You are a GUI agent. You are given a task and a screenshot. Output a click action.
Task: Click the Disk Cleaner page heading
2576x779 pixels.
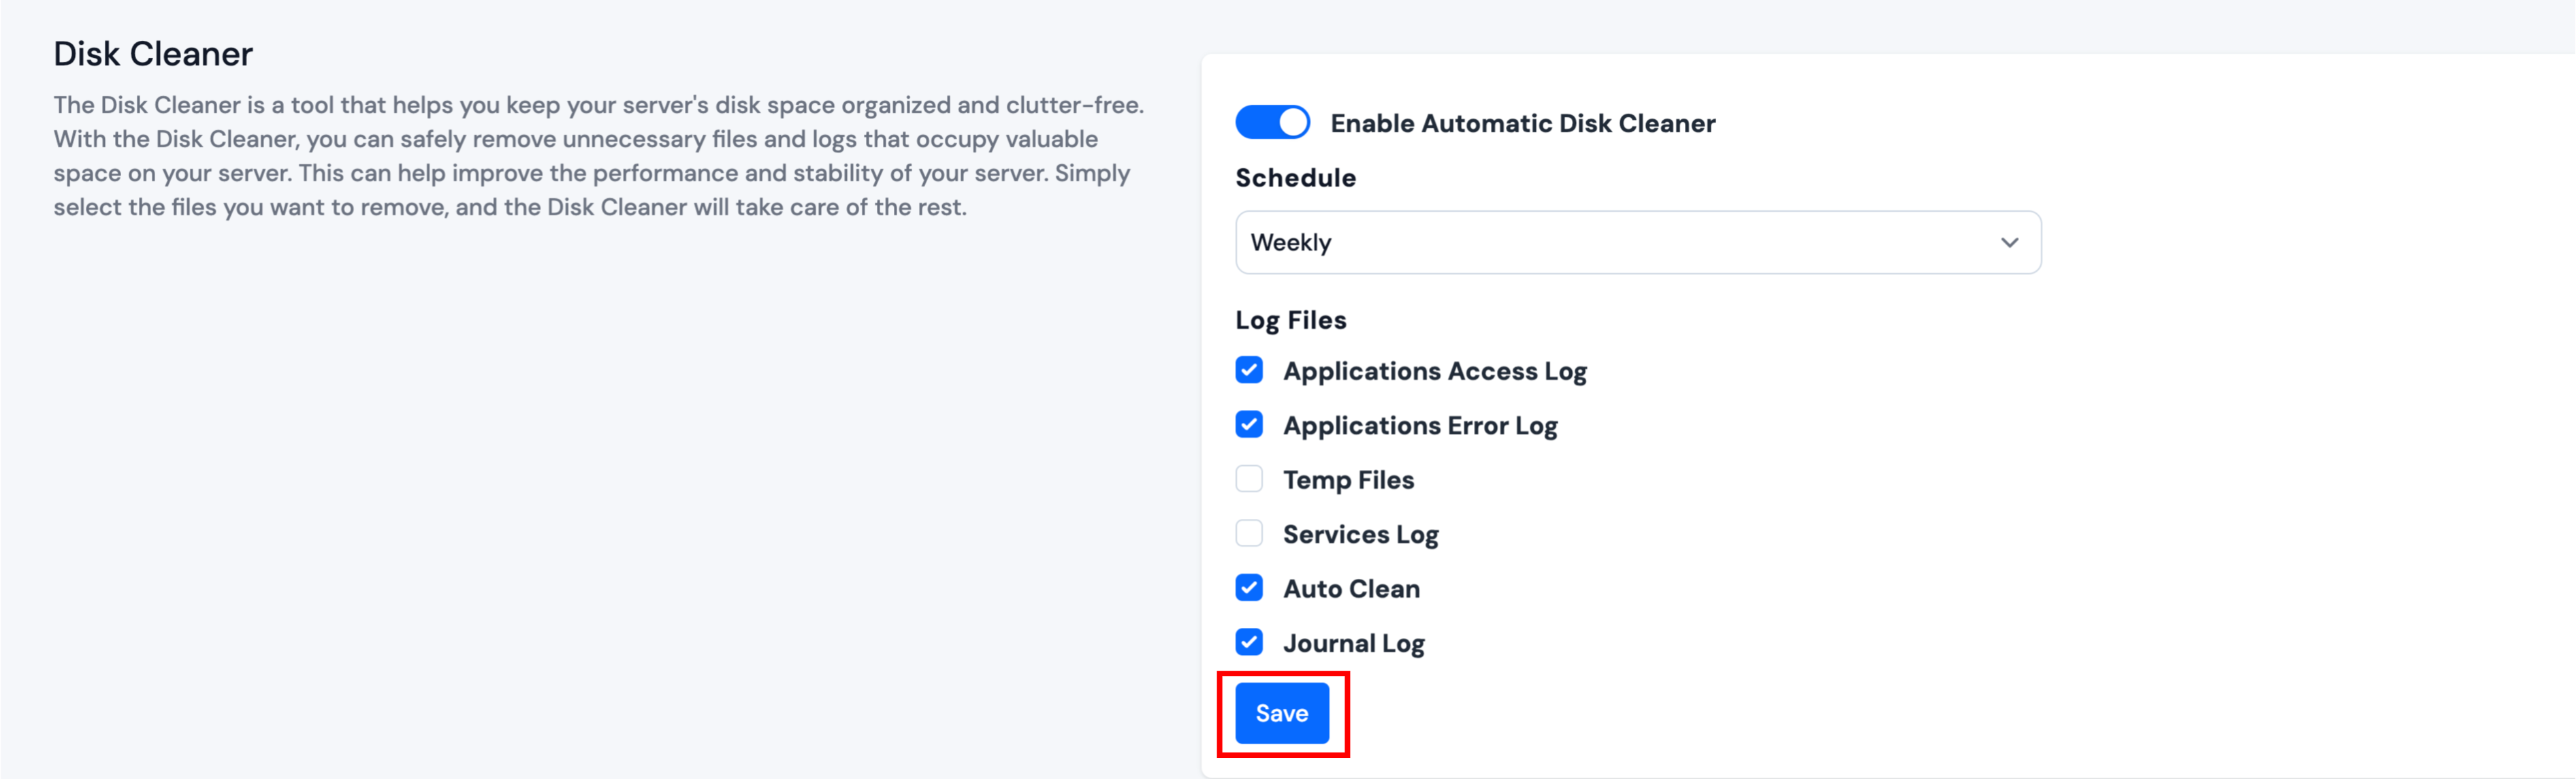(x=153, y=54)
